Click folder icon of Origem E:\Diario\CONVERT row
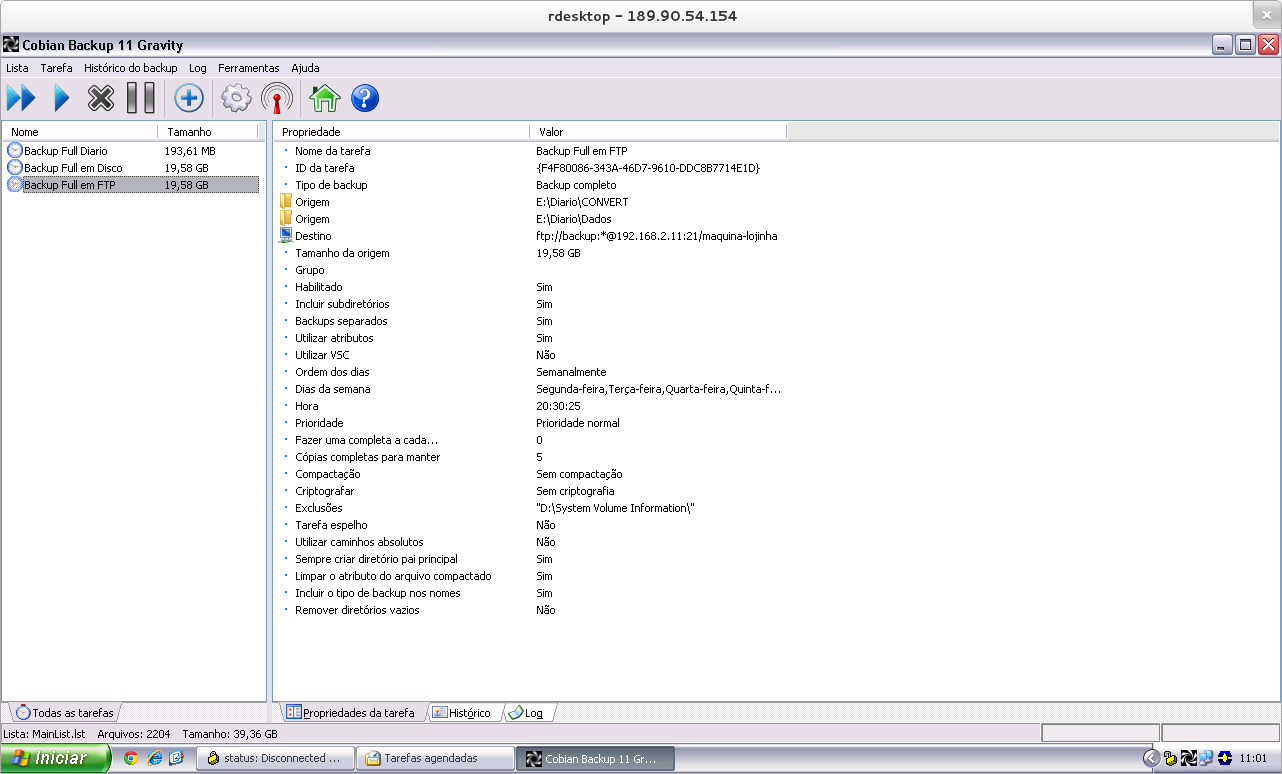This screenshot has height=774, width=1282. pos(285,201)
